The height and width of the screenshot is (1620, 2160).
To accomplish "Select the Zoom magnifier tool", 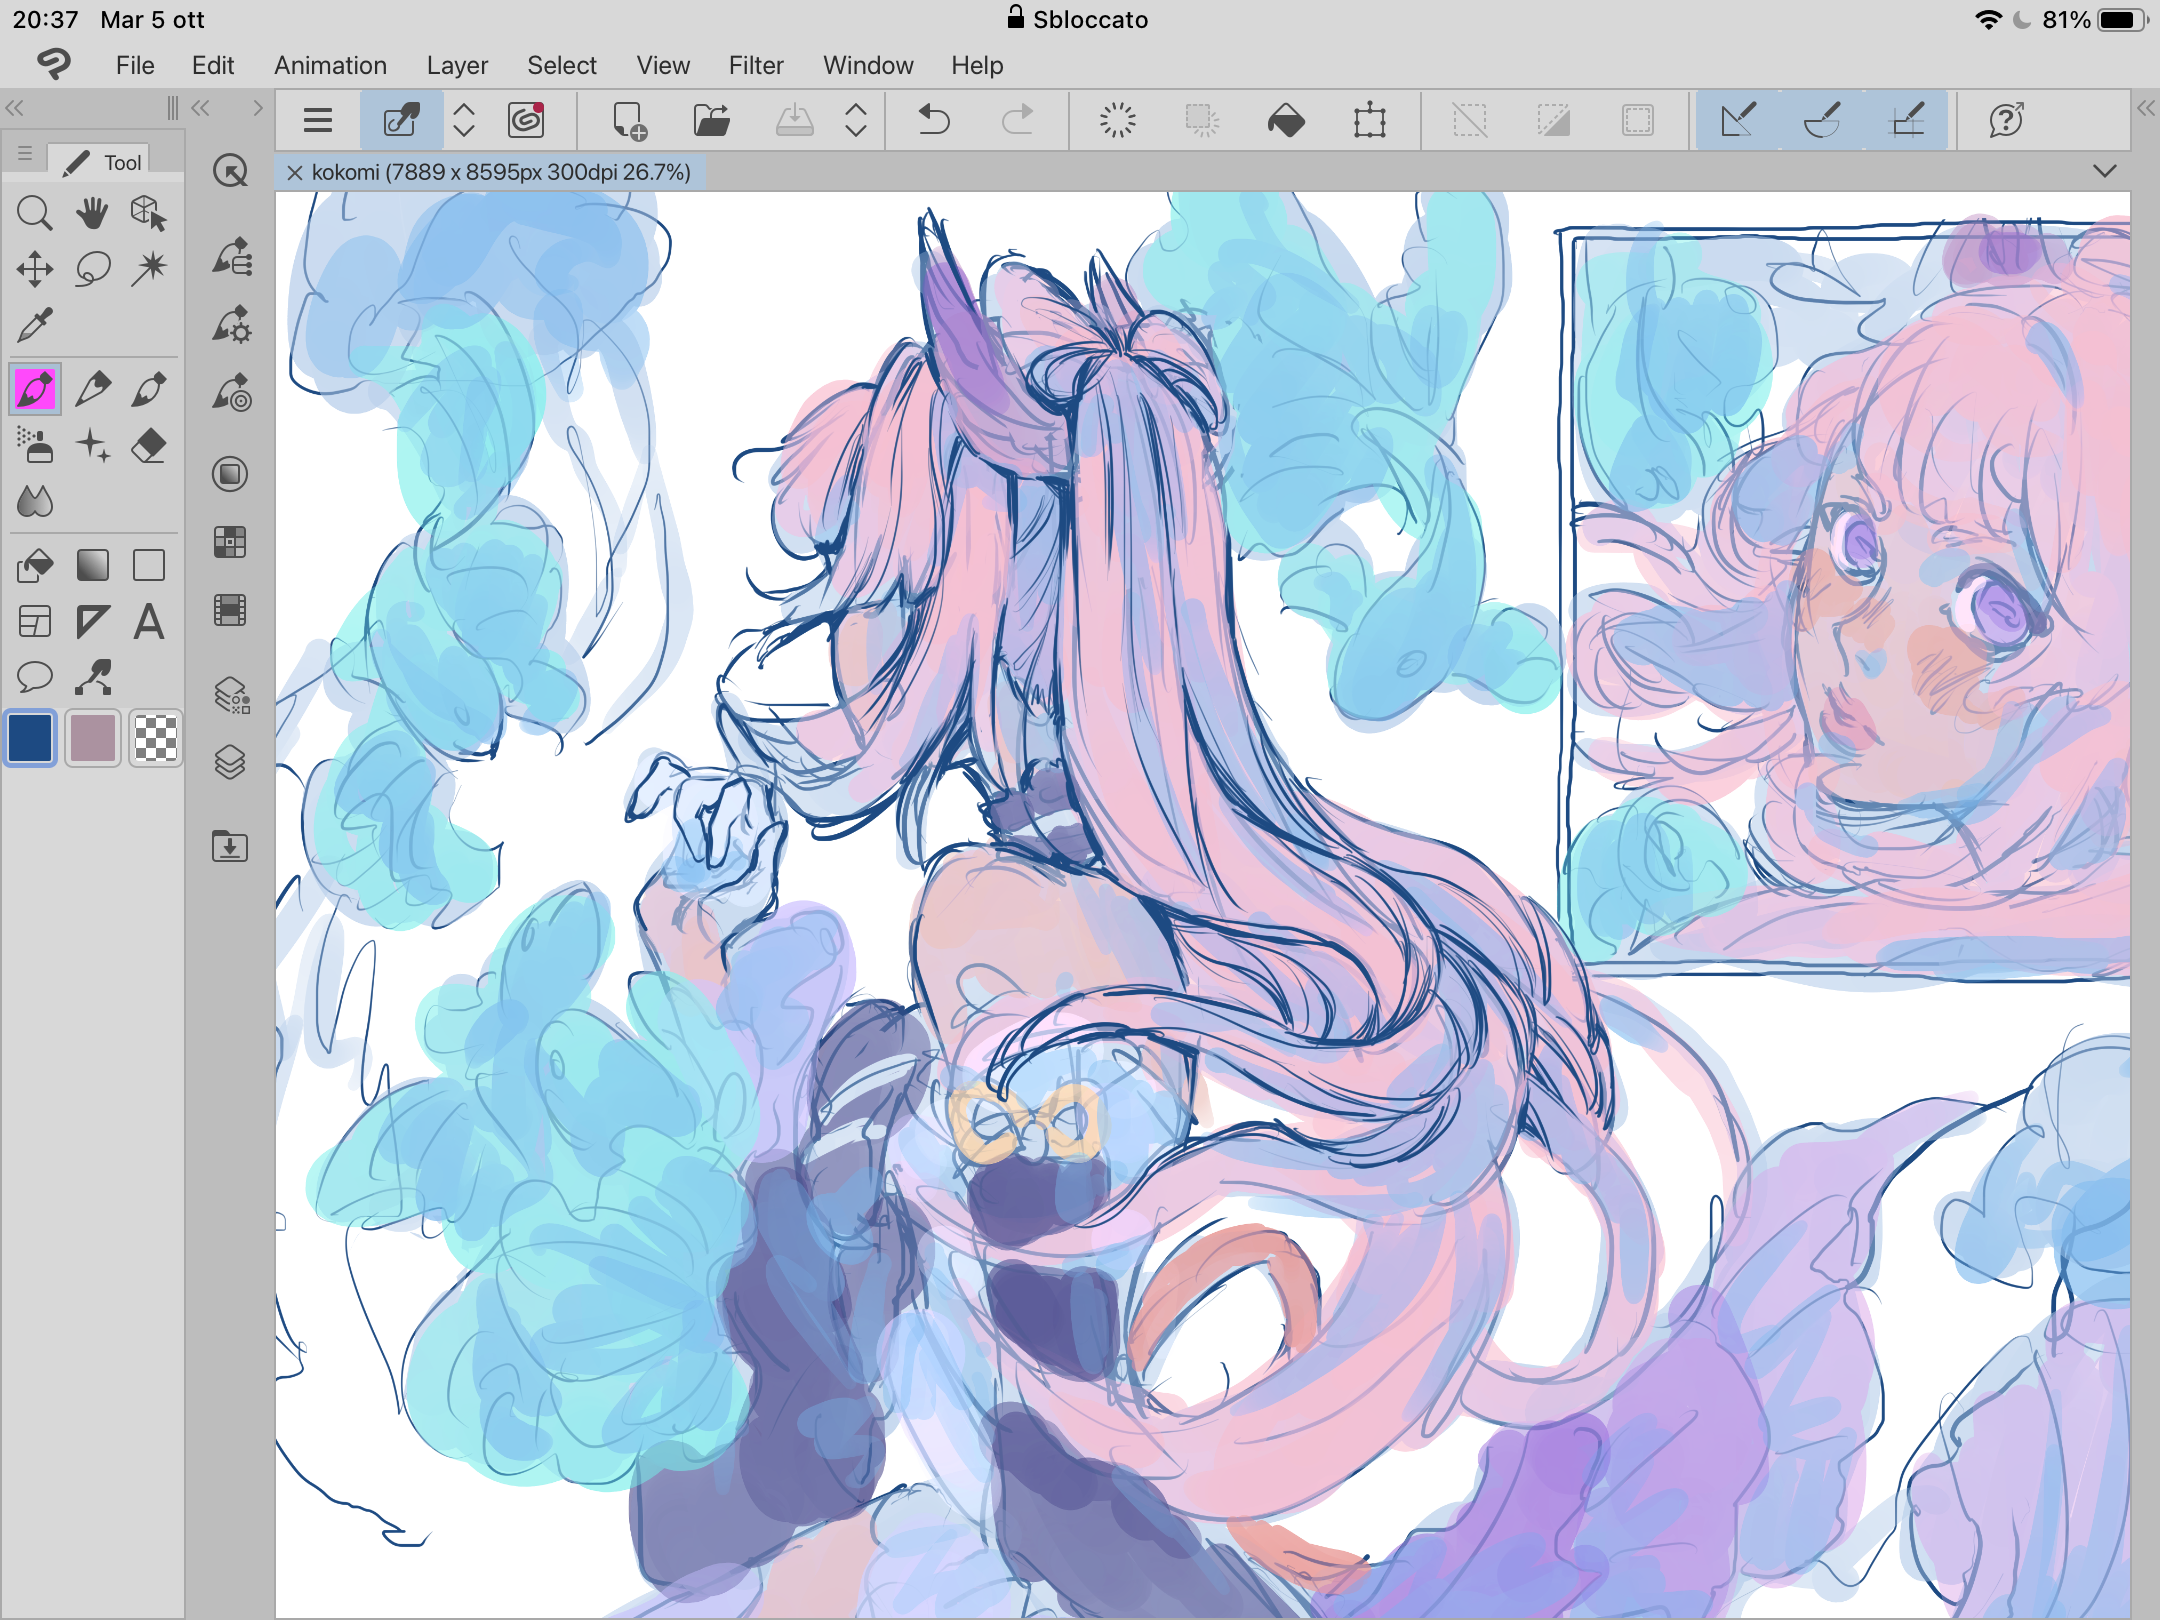I will (x=35, y=213).
